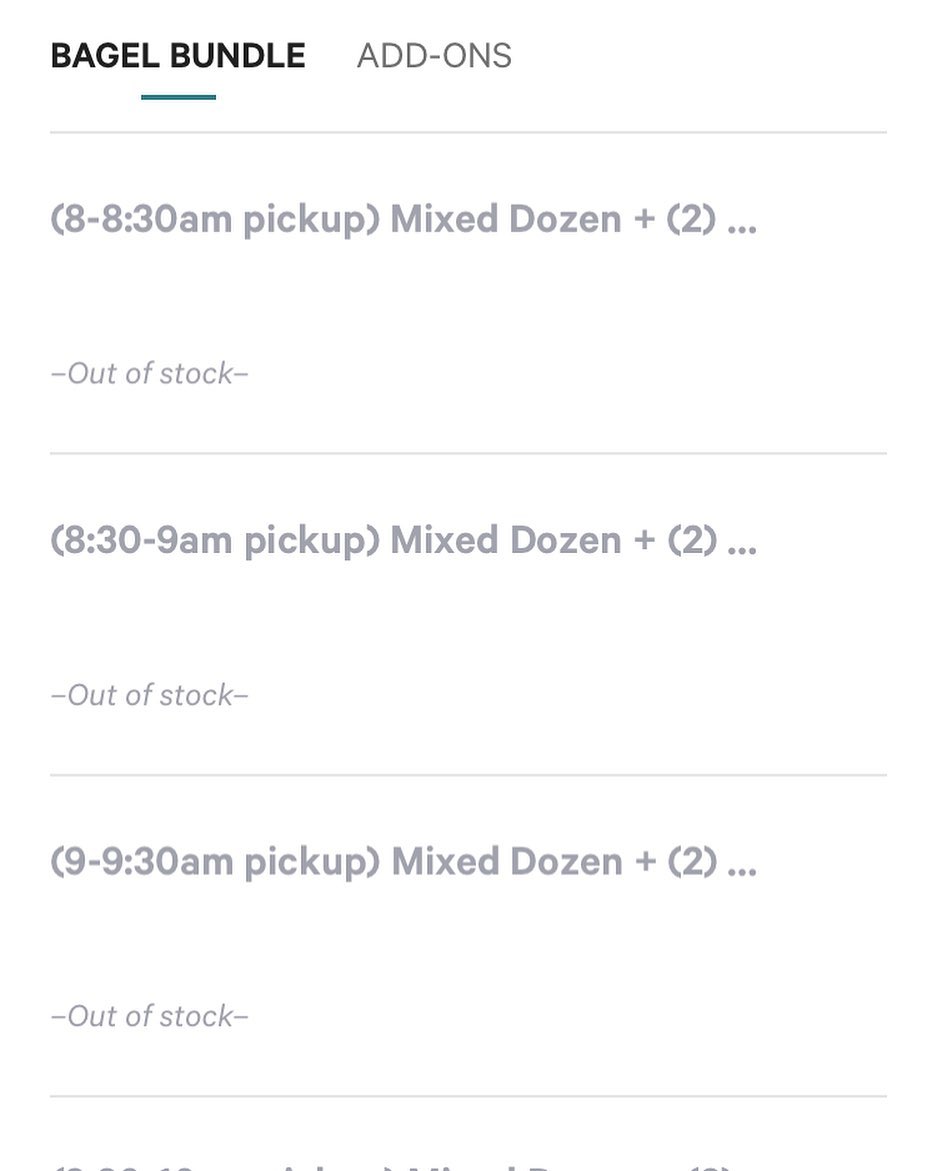Click the divider line beneath the tab bar

[468, 132]
